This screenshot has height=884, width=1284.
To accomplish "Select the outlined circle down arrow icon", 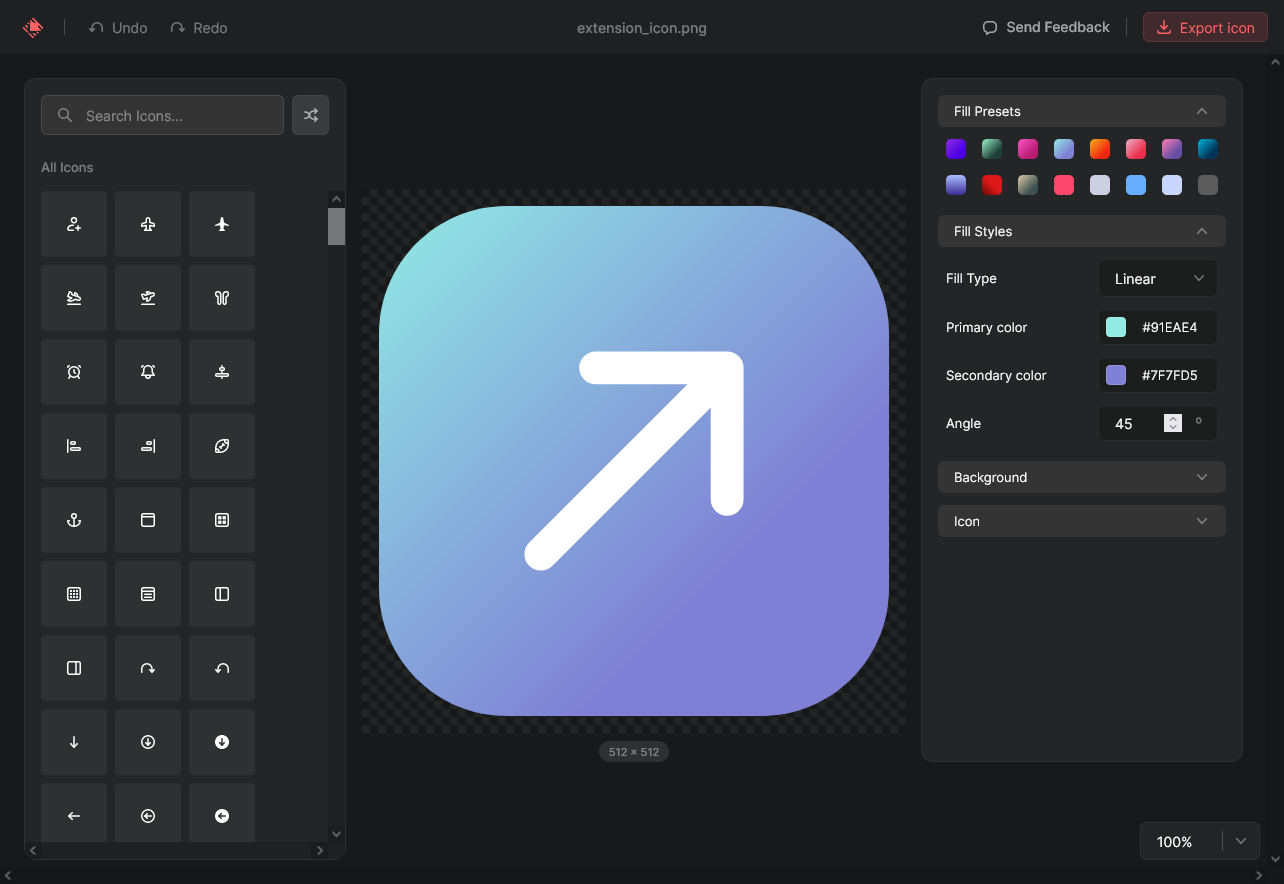I will pos(148,742).
